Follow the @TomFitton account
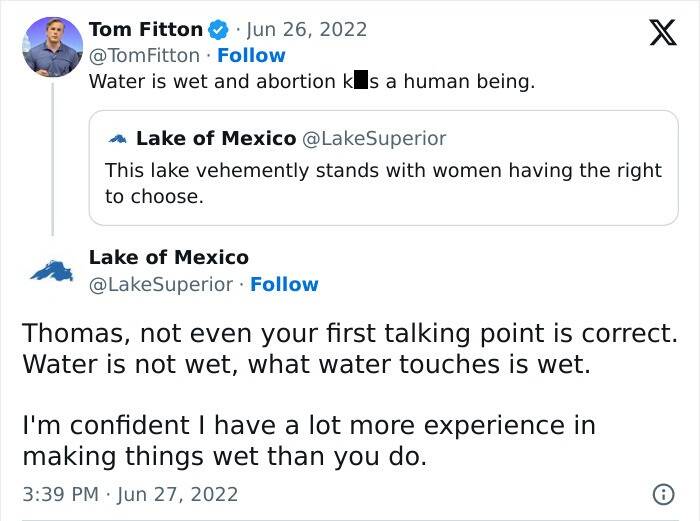This screenshot has height=521, width=700. 251,55
